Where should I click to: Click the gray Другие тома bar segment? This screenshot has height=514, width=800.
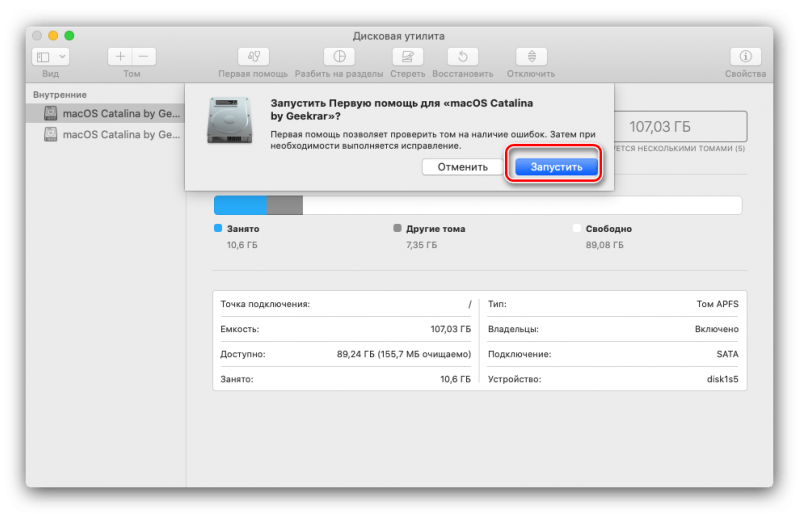coord(285,205)
